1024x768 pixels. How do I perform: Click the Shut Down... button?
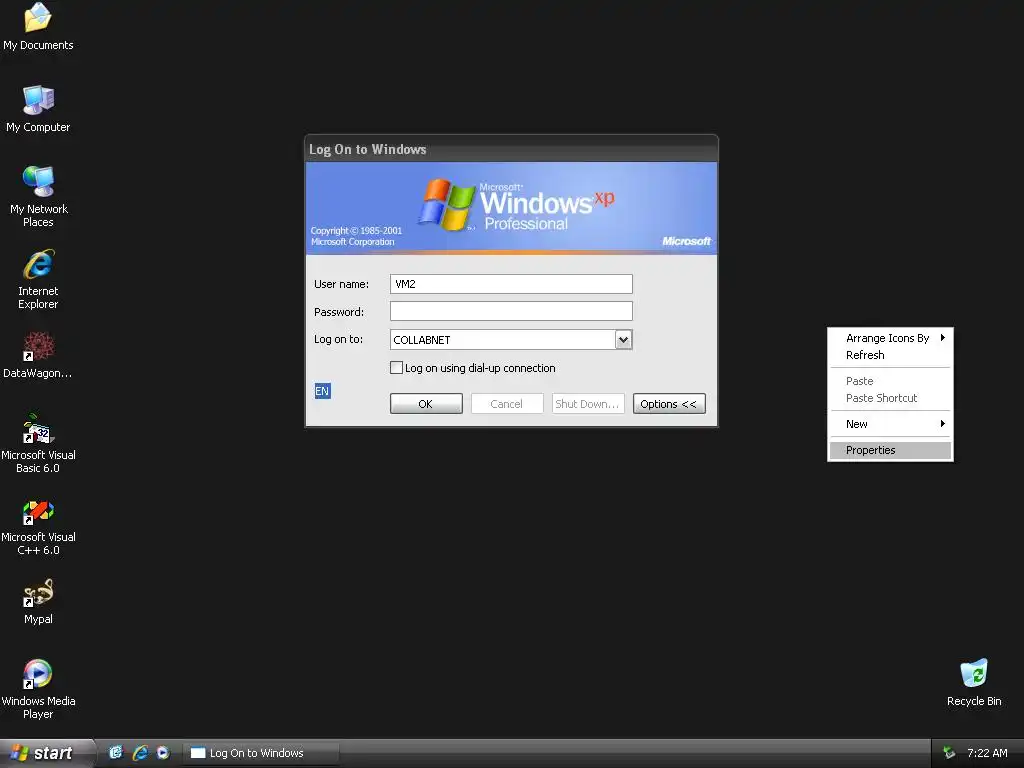coord(588,404)
